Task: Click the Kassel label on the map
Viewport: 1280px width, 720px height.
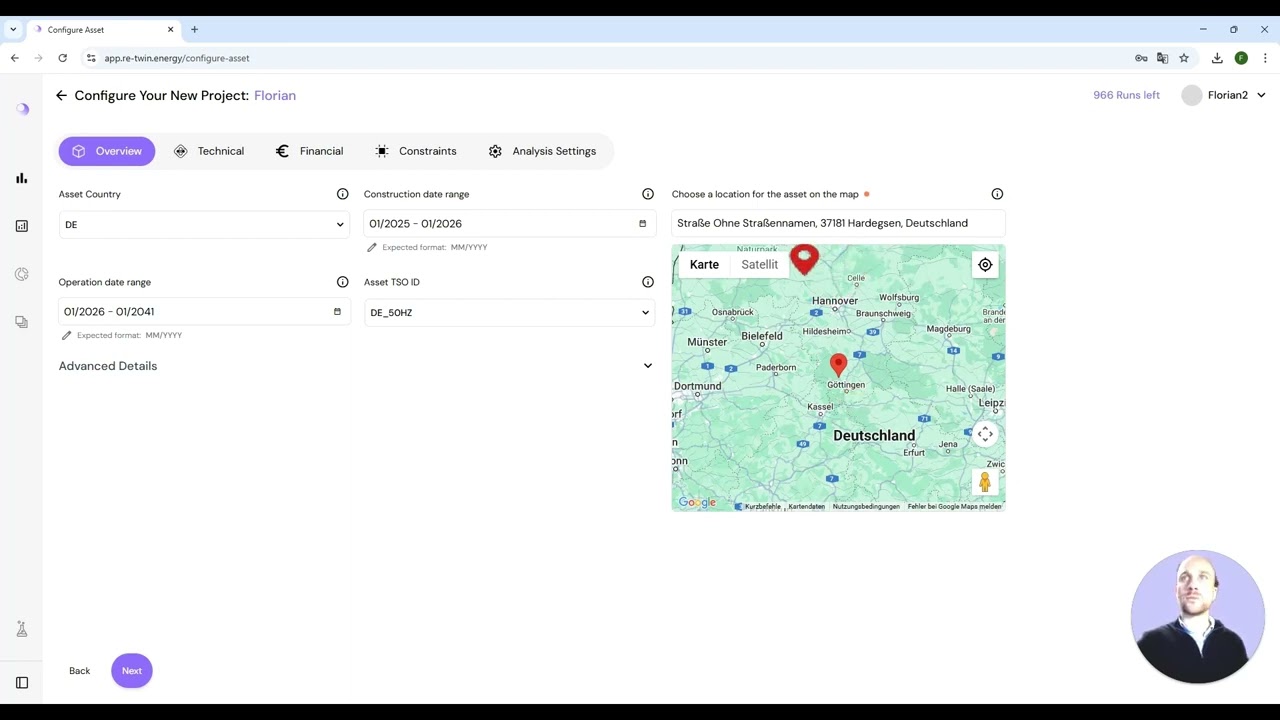Action: 820,407
